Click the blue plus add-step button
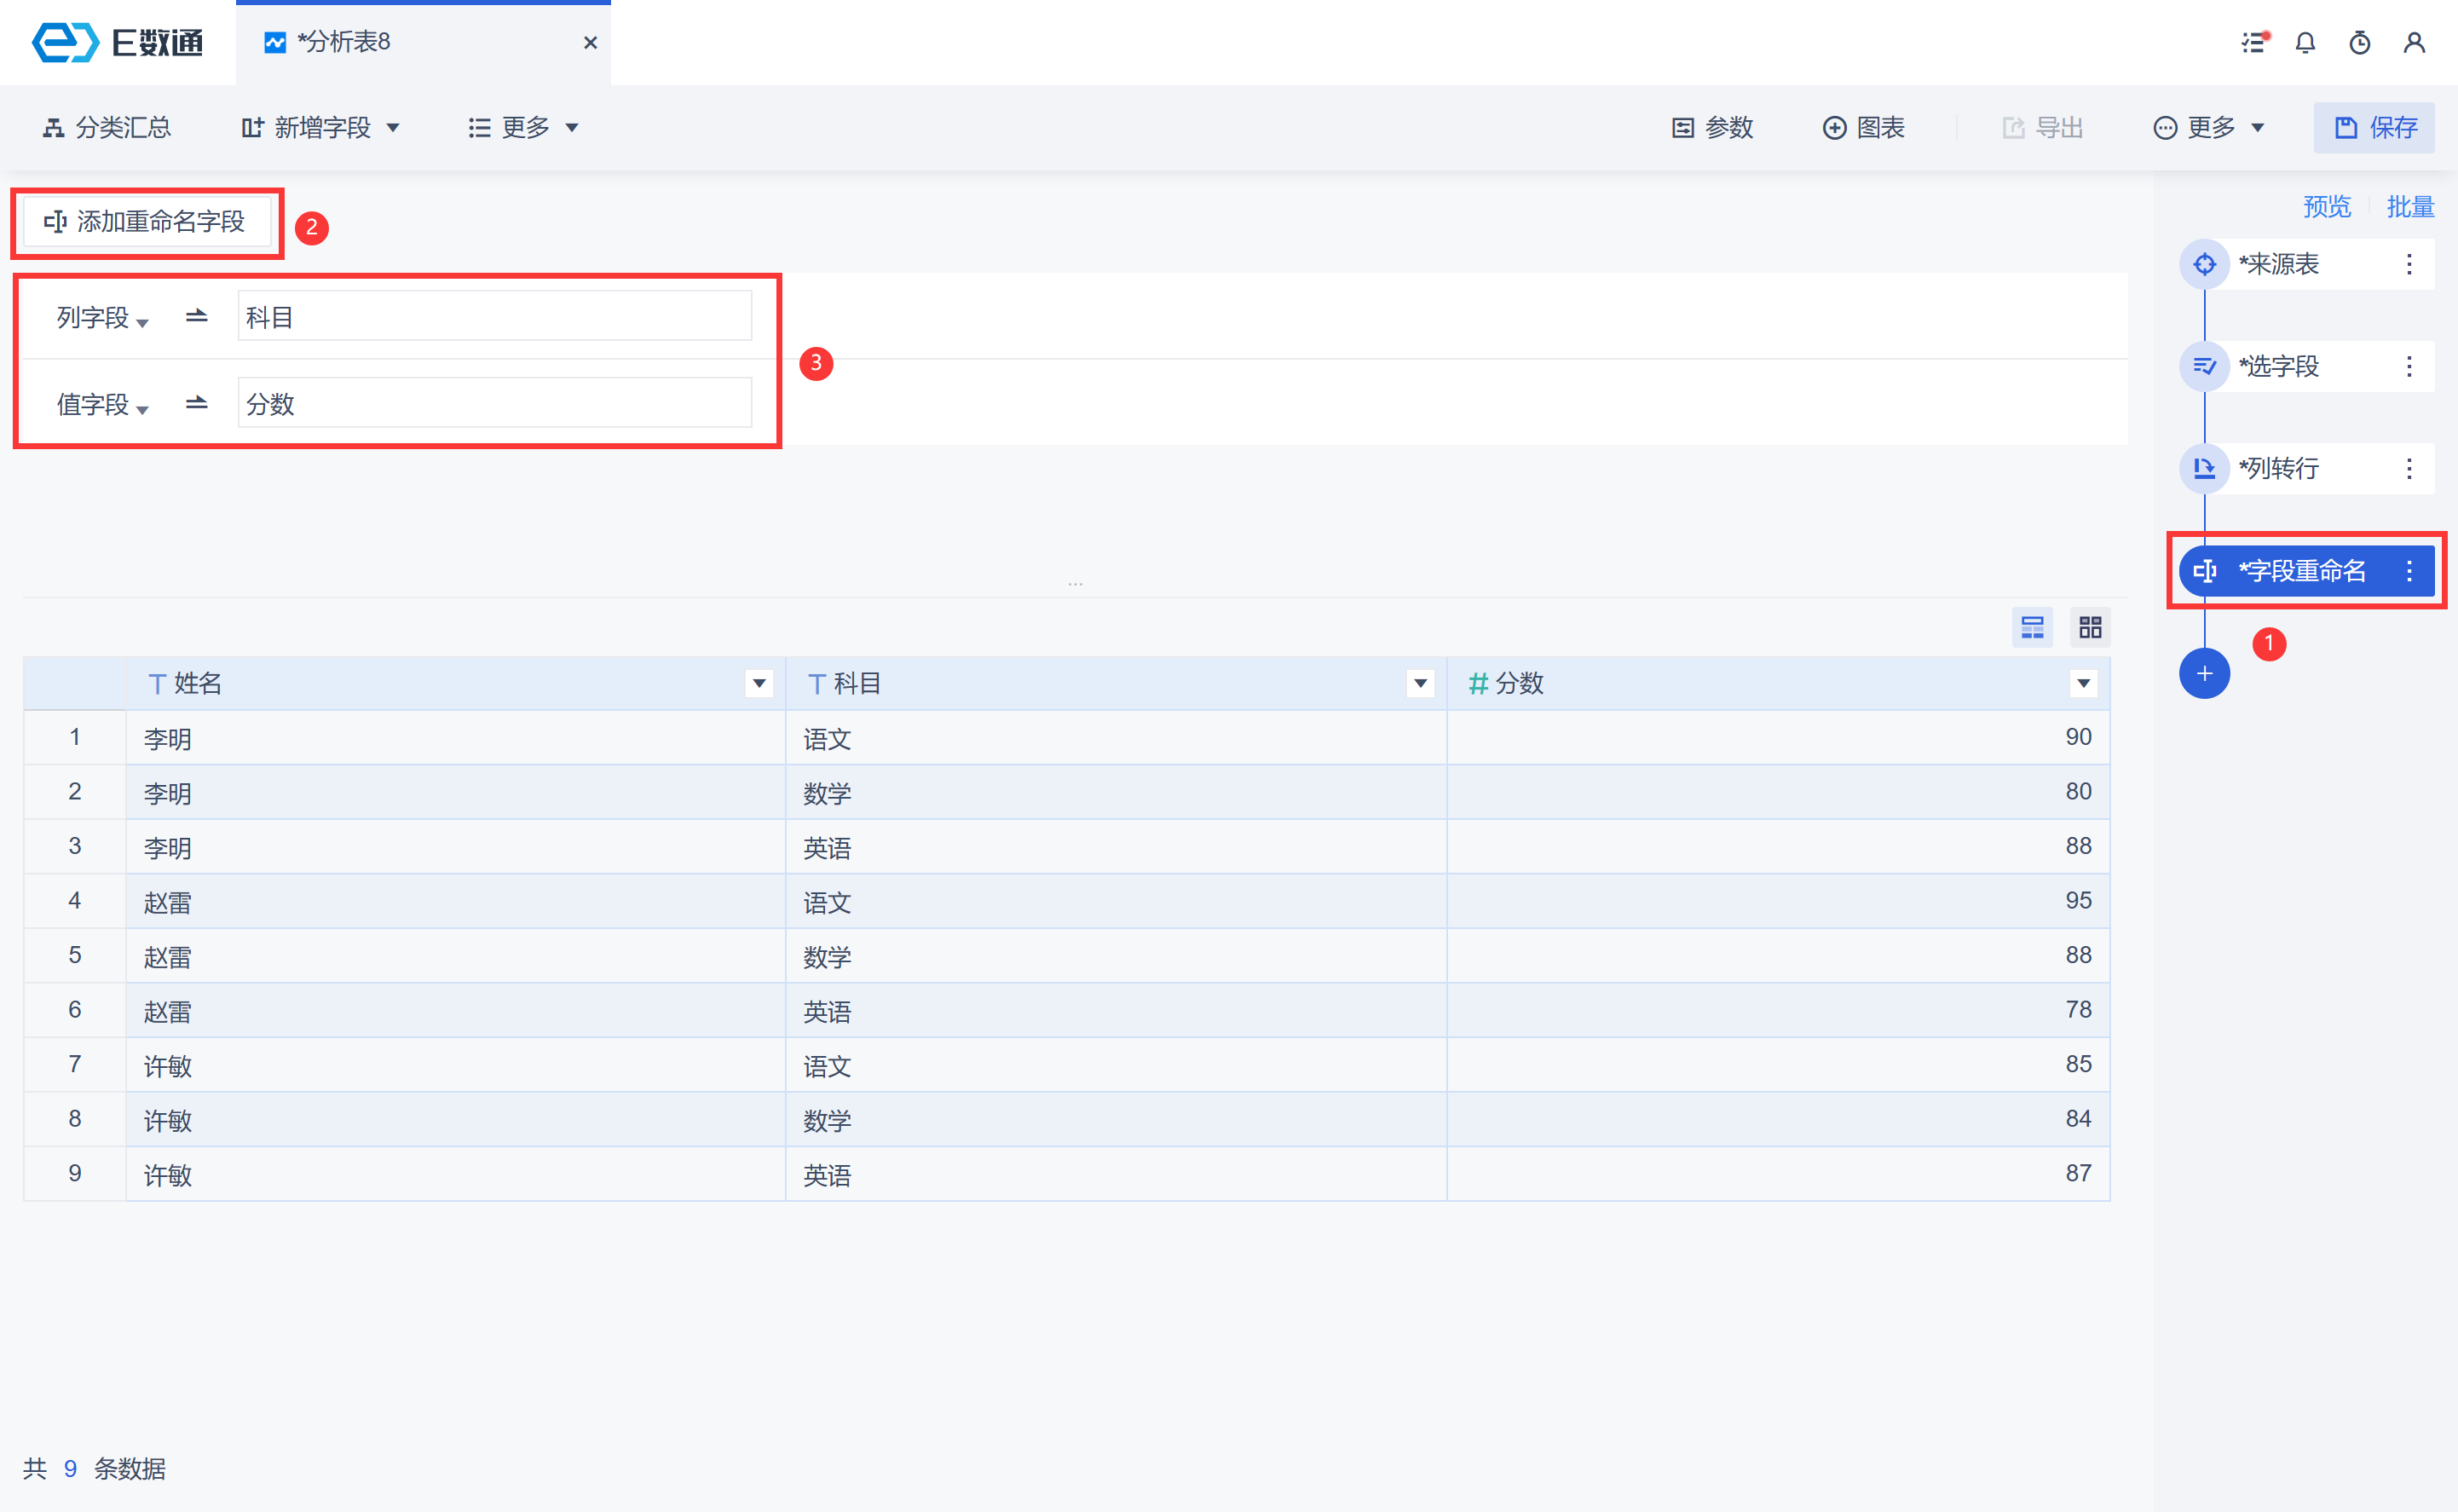Image resolution: width=2458 pixels, height=1512 pixels. coord(2204,673)
